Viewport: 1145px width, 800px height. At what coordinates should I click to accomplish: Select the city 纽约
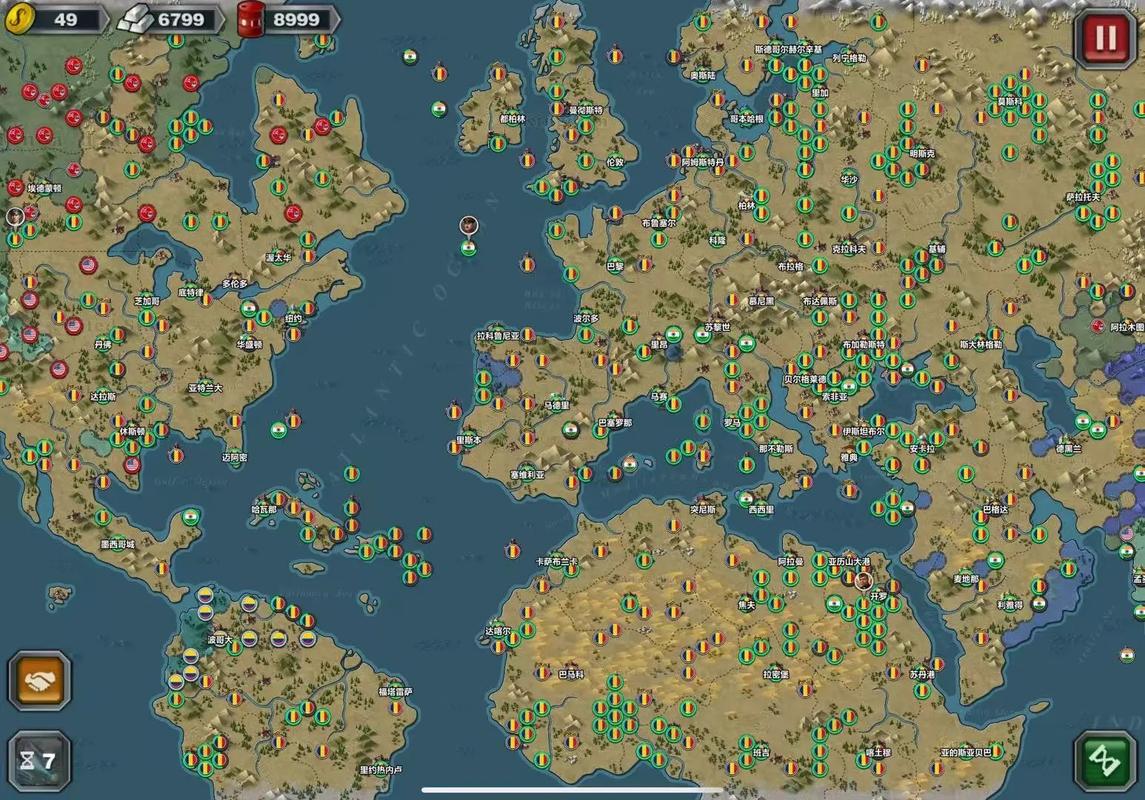click(294, 319)
